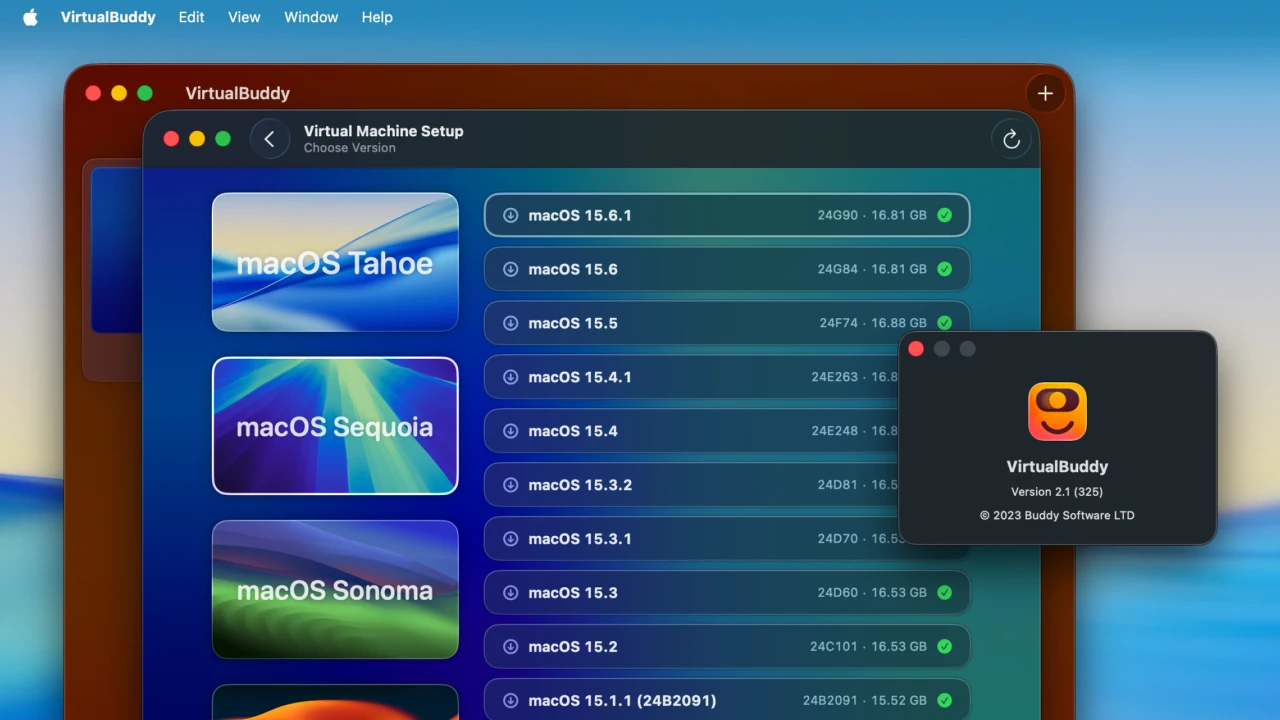The image size is (1280, 720).
Task: Click the download icon next to macOS 15.2
Action: point(511,646)
